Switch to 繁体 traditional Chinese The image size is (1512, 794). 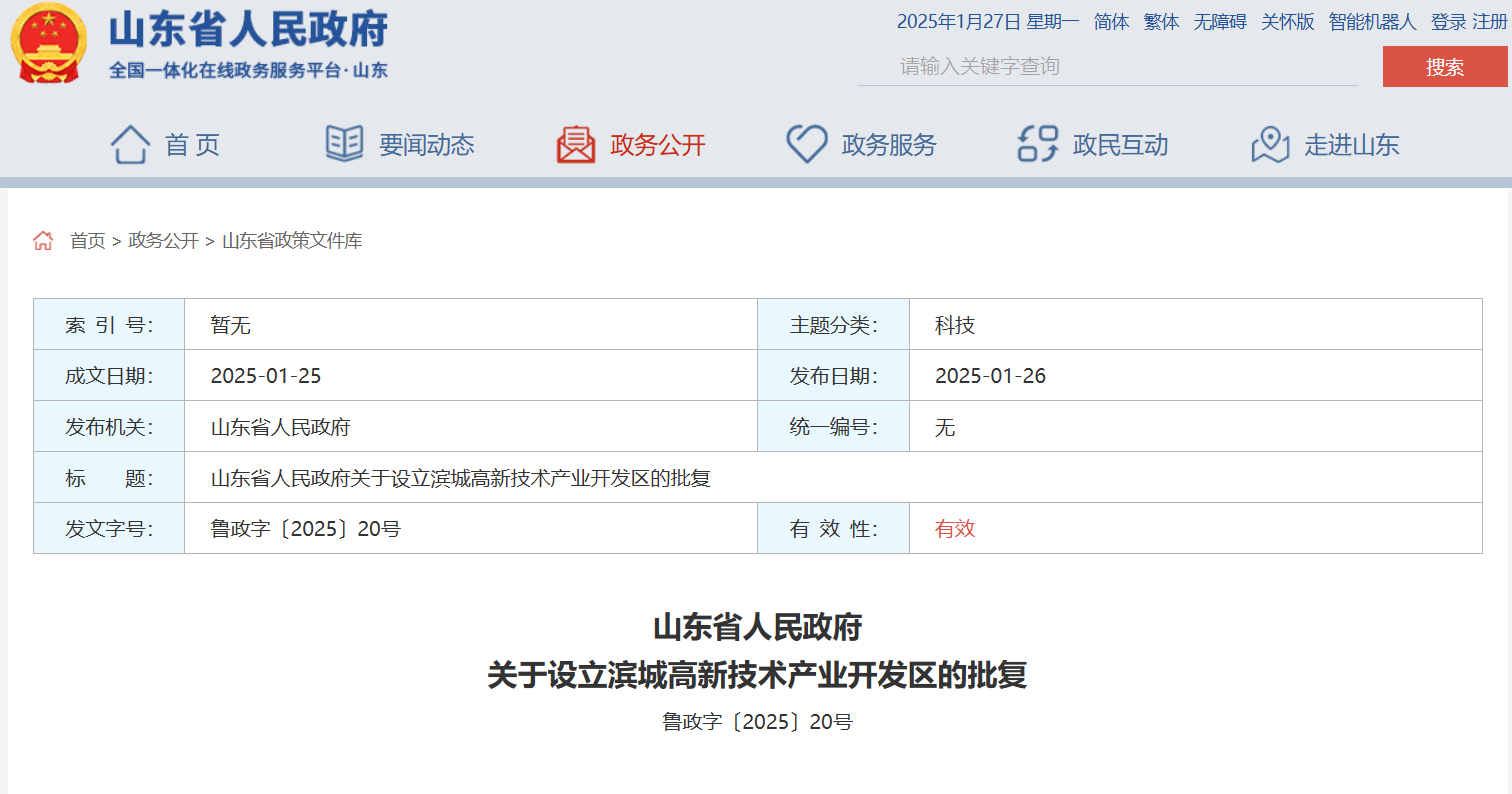coord(1162,21)
